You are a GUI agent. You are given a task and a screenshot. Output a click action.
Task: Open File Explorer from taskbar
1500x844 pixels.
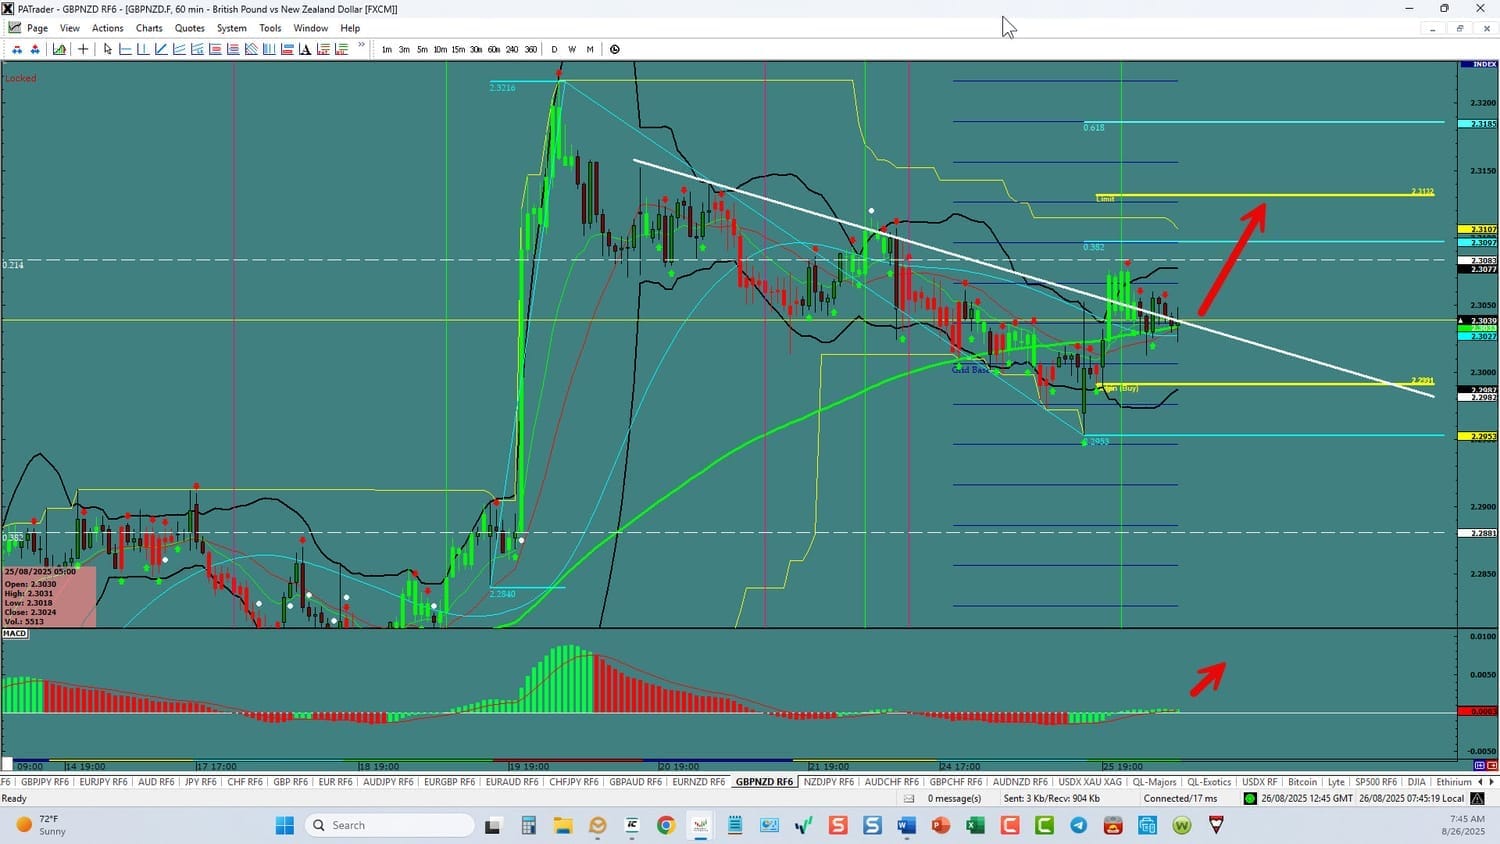[x=562, y=825]
